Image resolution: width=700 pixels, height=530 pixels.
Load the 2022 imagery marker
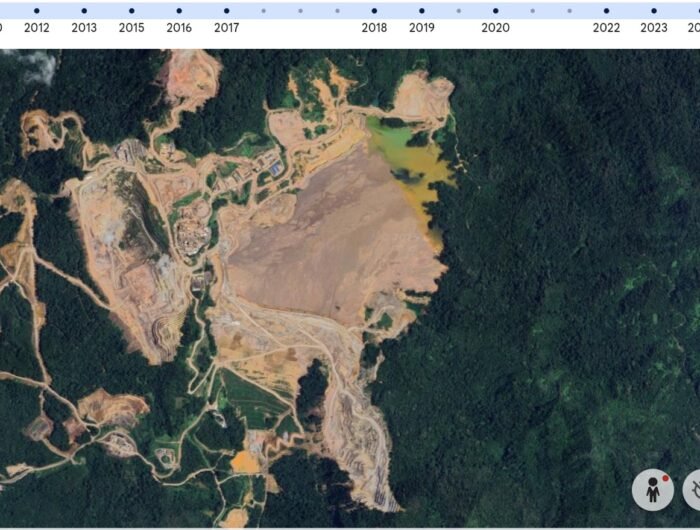(x=606, y=11)
